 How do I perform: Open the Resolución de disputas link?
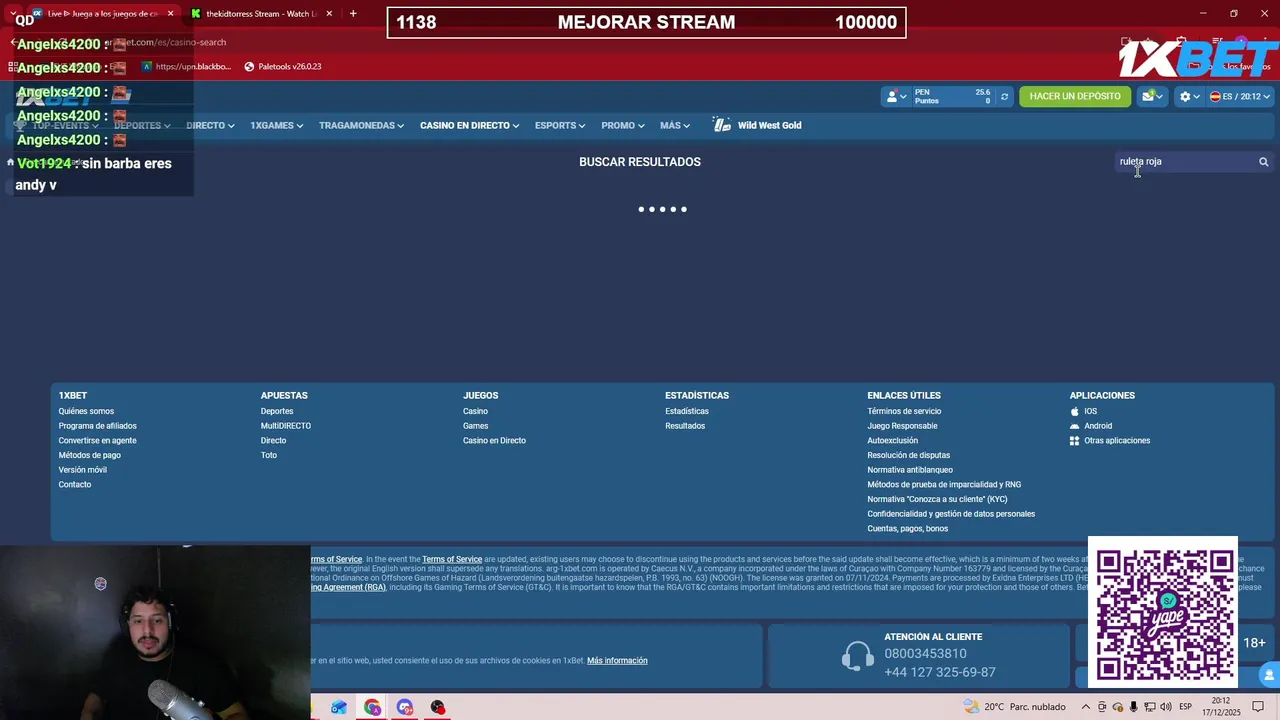[908, 455]
